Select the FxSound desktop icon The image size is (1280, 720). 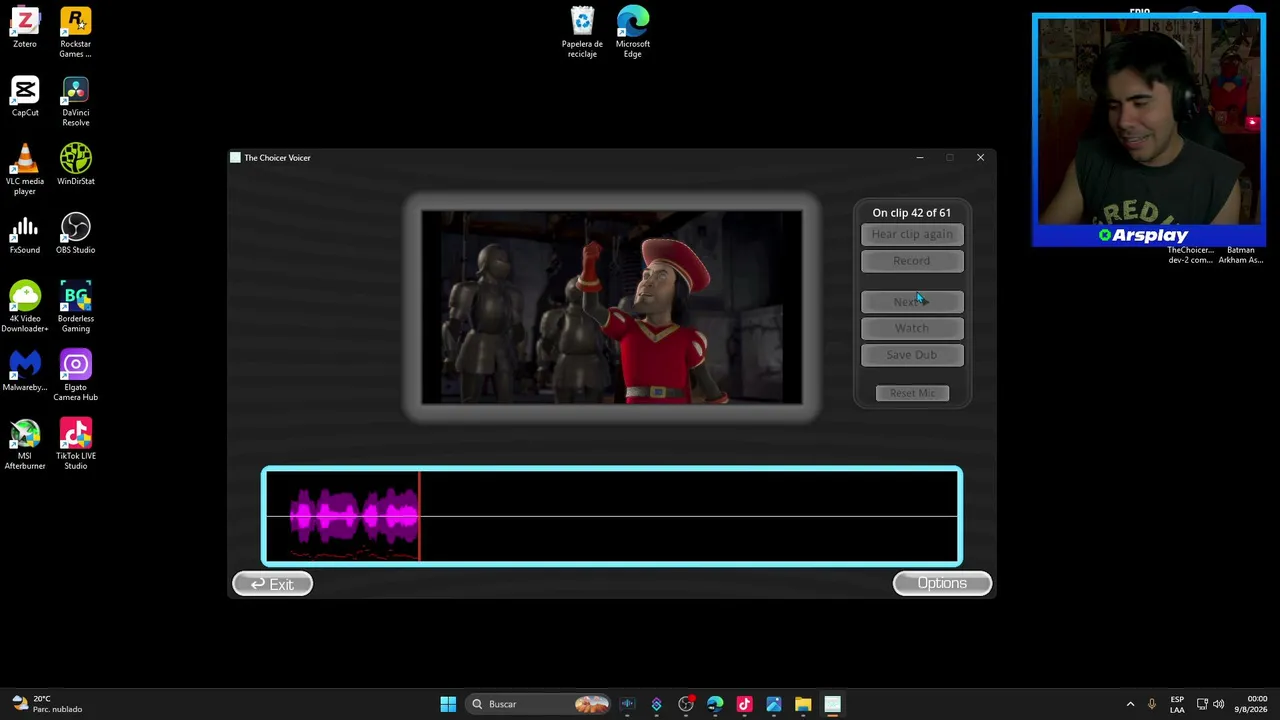25,234
